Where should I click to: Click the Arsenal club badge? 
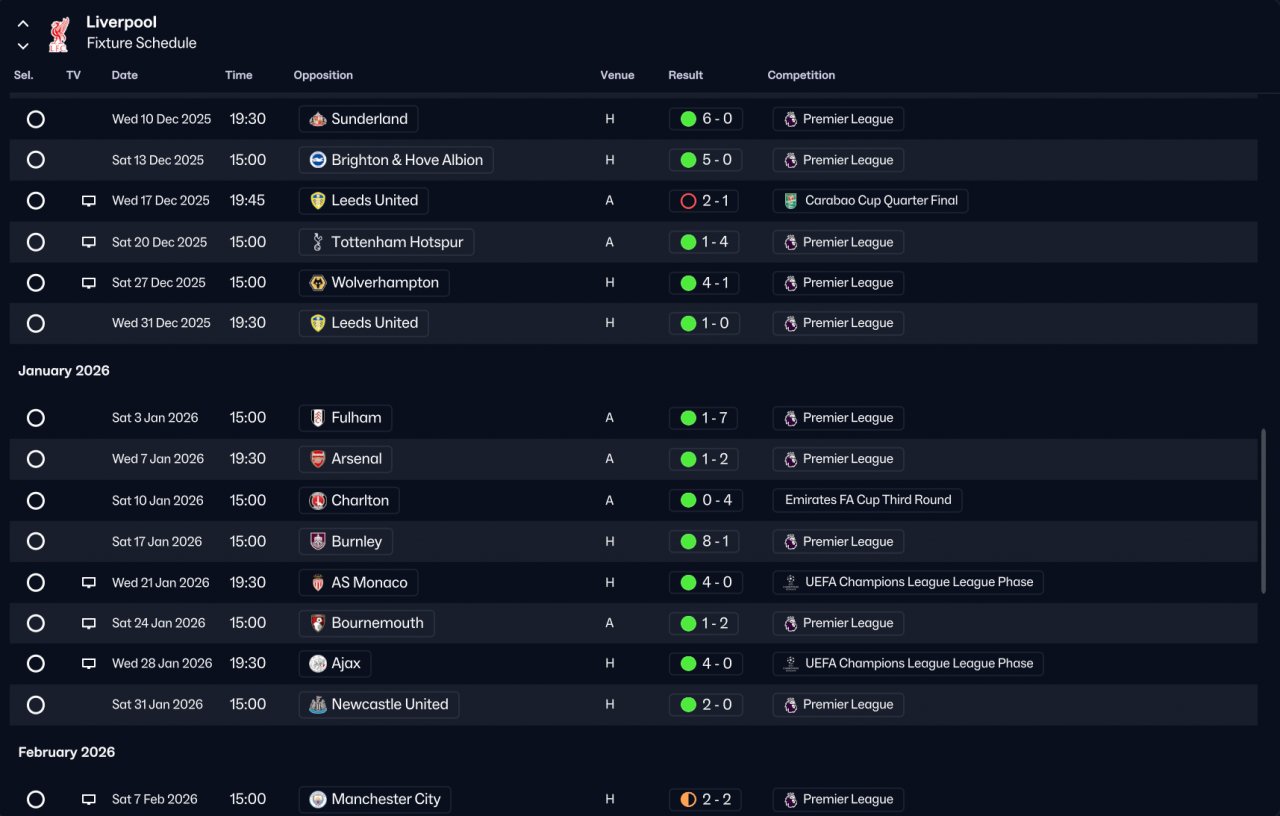pos(318,459)
